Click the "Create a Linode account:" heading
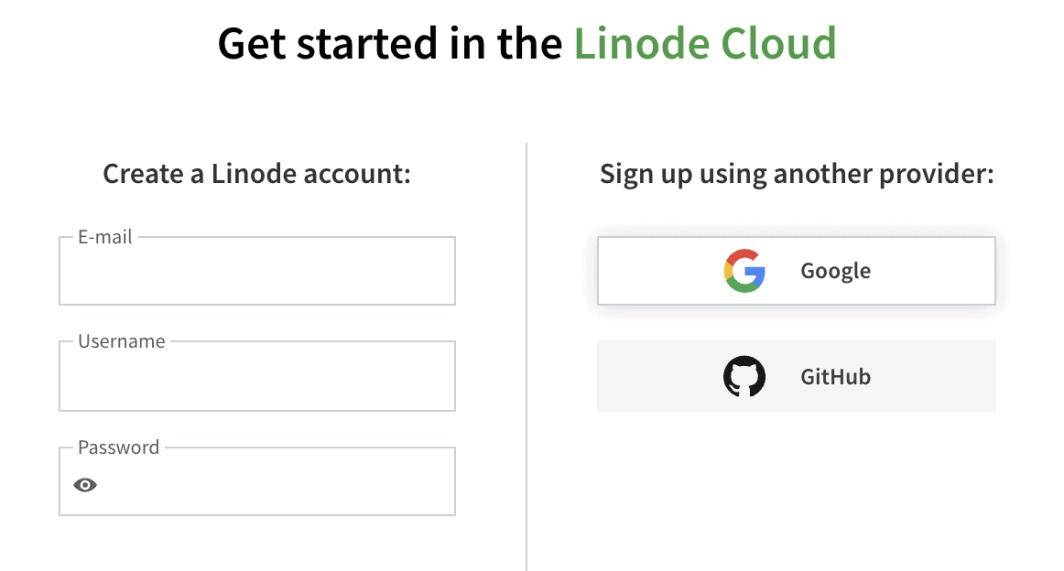 (x=257, y=174)
